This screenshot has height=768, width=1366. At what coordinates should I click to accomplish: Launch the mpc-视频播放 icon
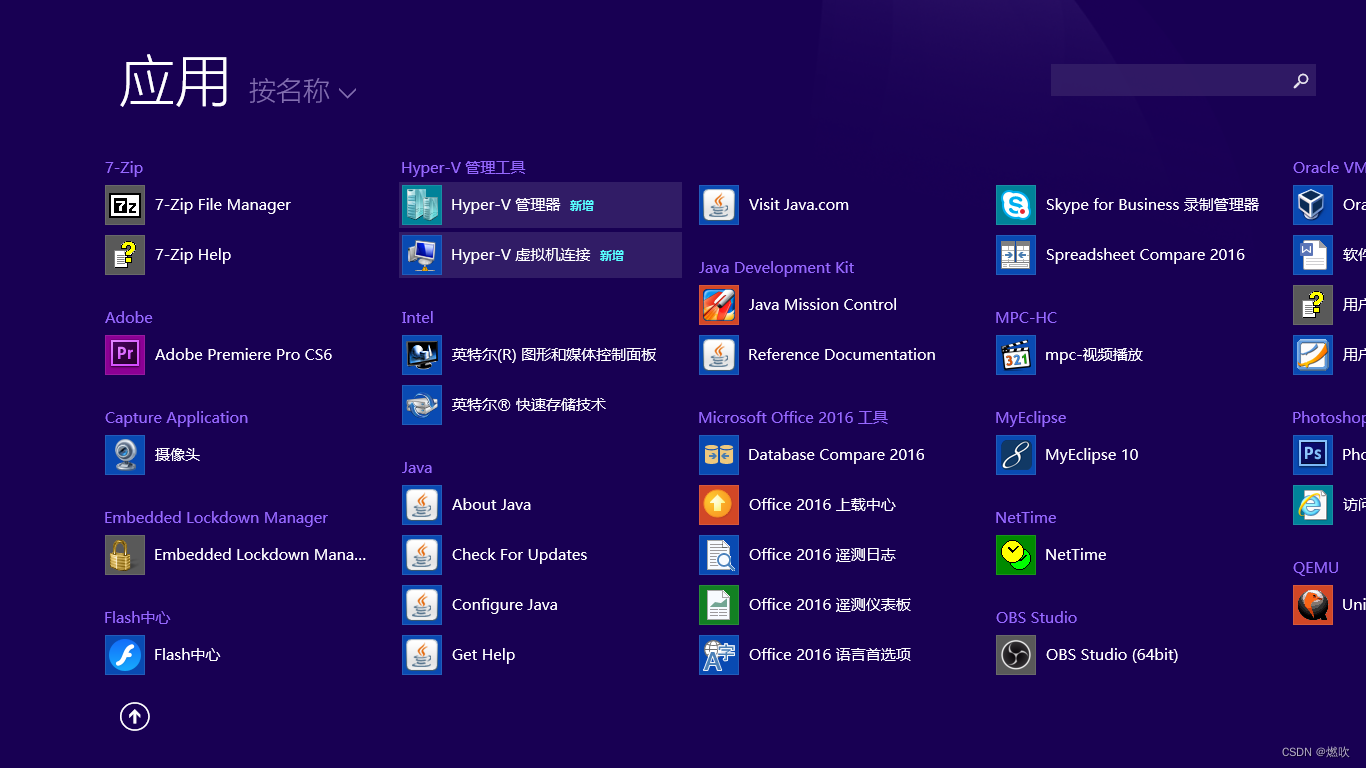[1016, 355]
